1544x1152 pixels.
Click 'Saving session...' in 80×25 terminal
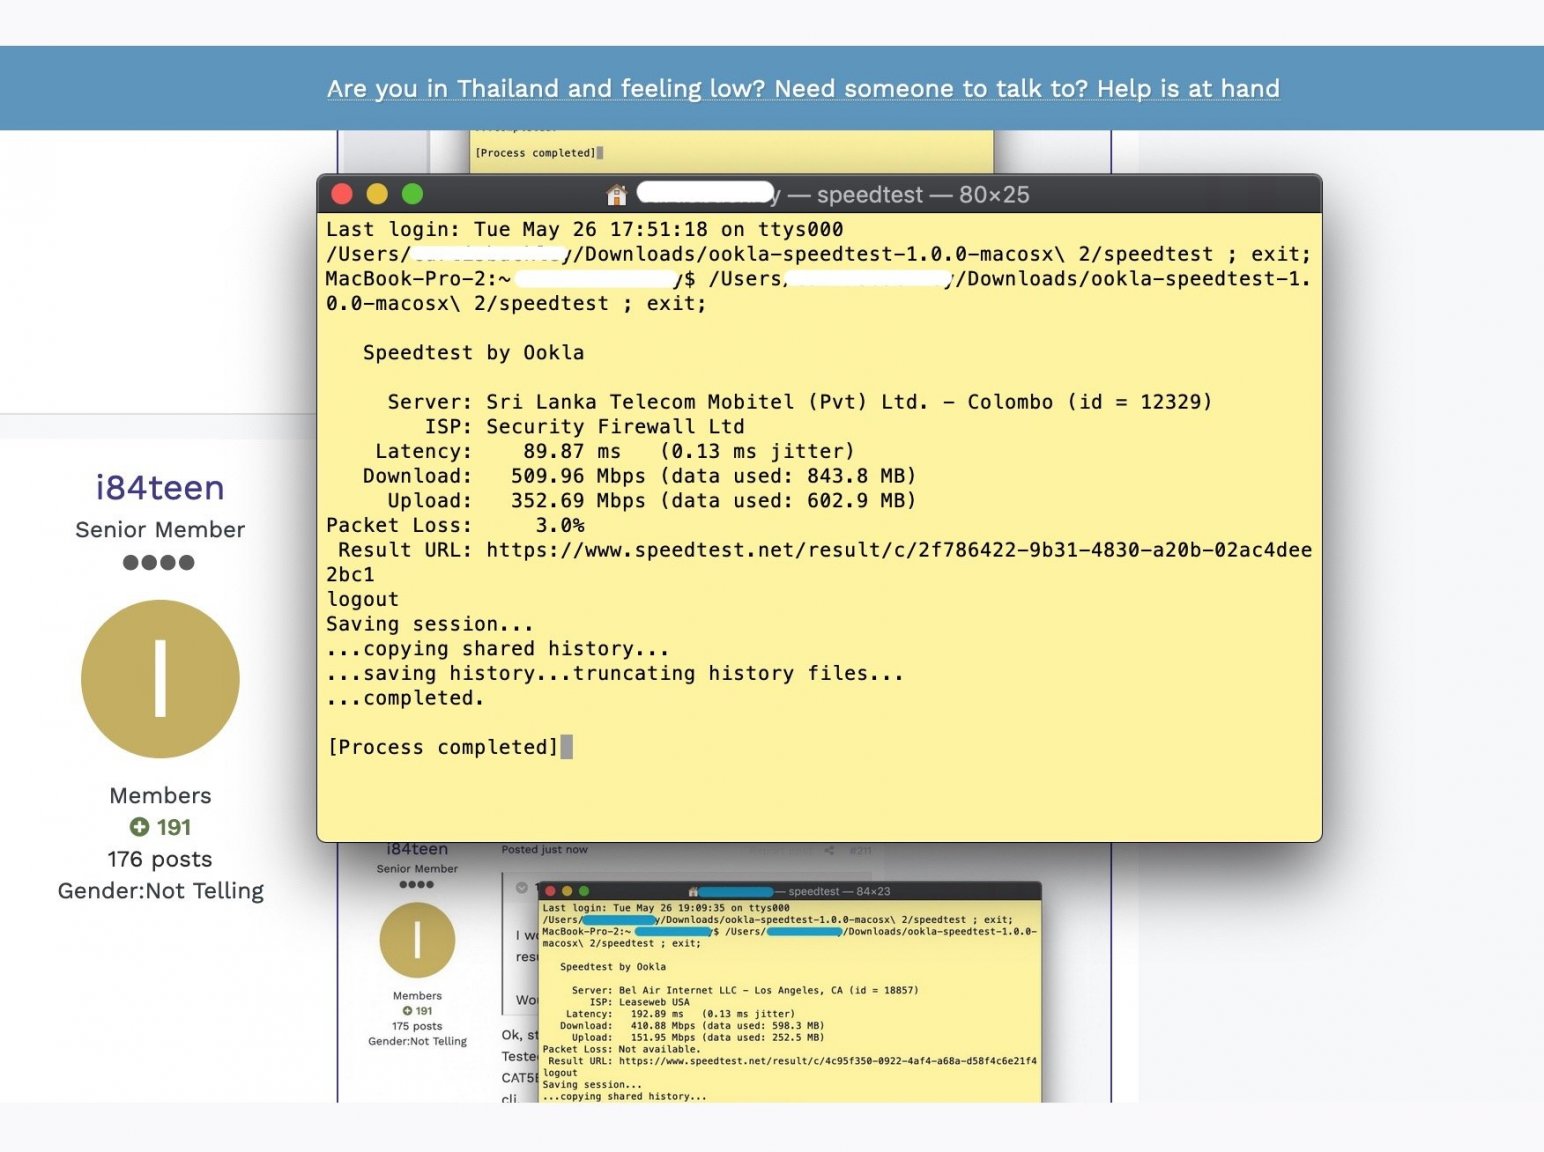[430, 624]
